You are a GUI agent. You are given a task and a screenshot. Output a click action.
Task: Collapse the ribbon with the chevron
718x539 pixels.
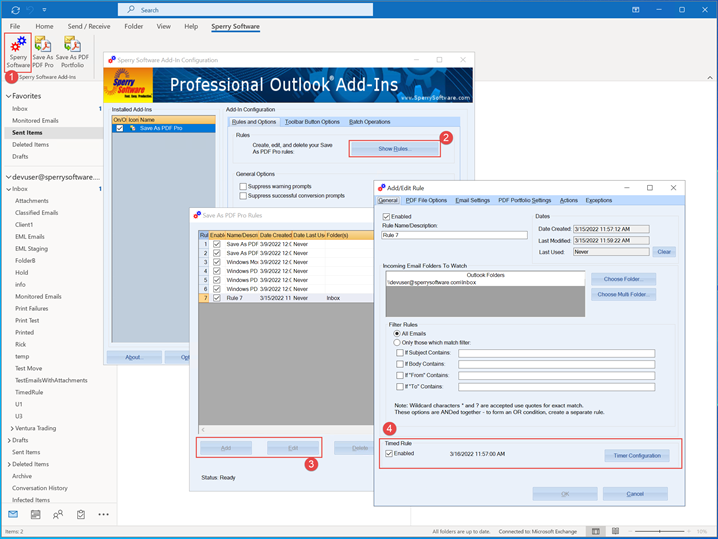point(710,77)
